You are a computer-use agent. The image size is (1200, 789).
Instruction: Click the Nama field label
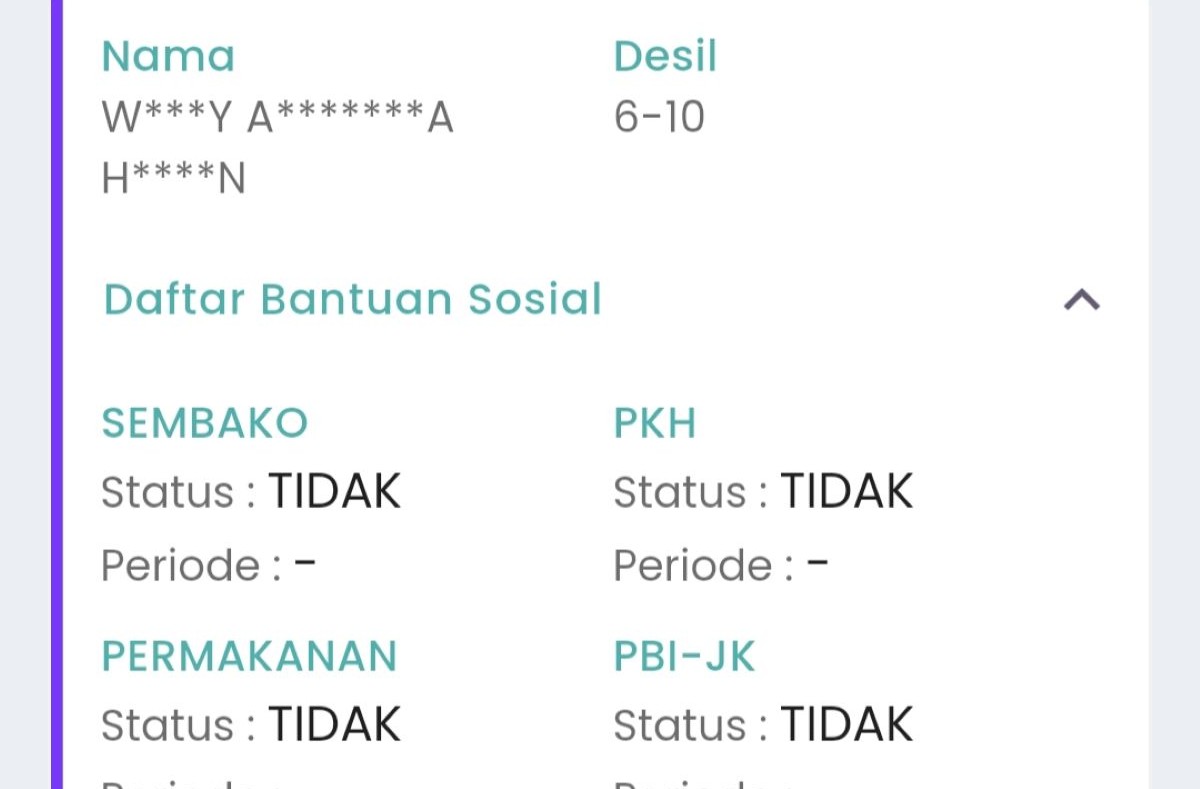(x=167, y=55)
